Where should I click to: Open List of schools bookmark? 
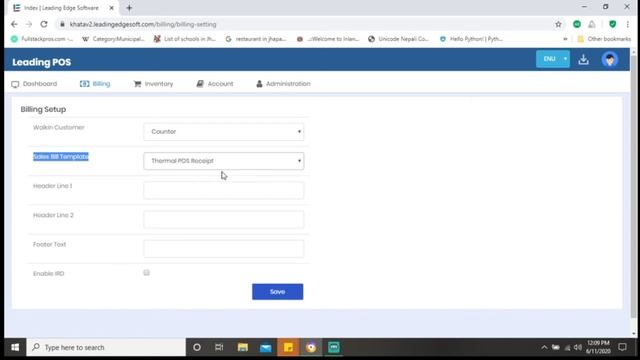(x=184, y=39)
